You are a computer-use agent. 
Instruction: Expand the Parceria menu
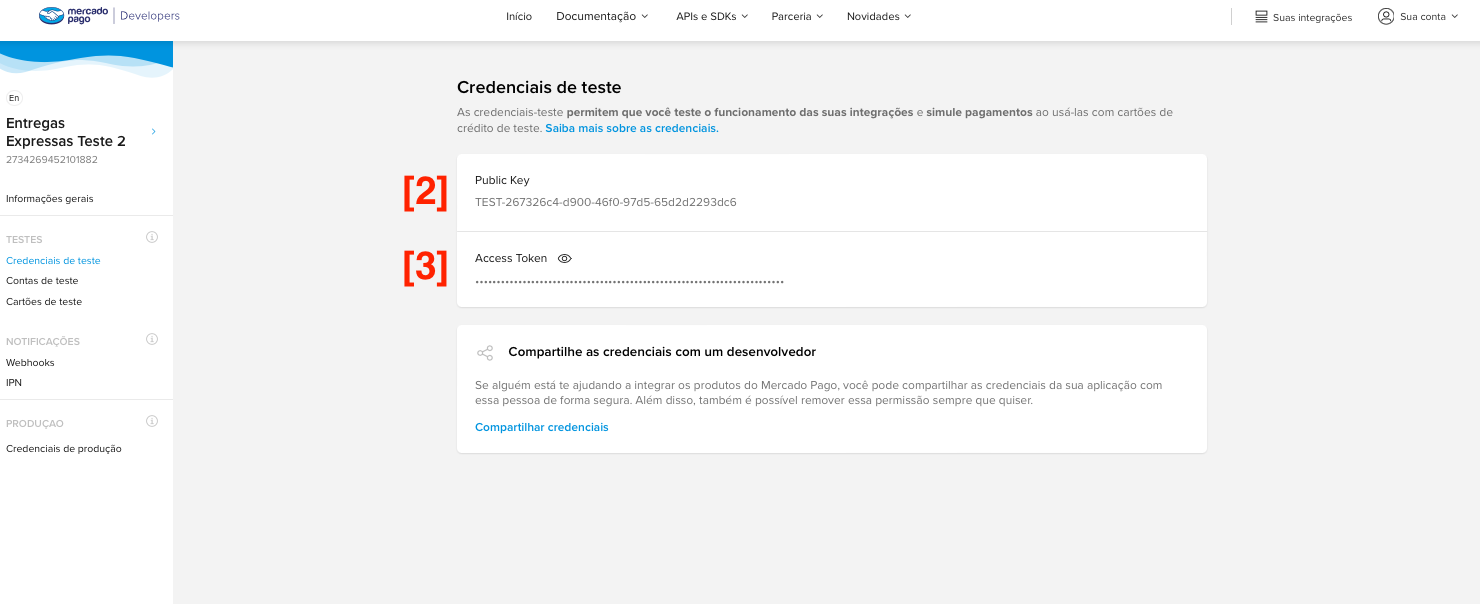coord(797,17)
